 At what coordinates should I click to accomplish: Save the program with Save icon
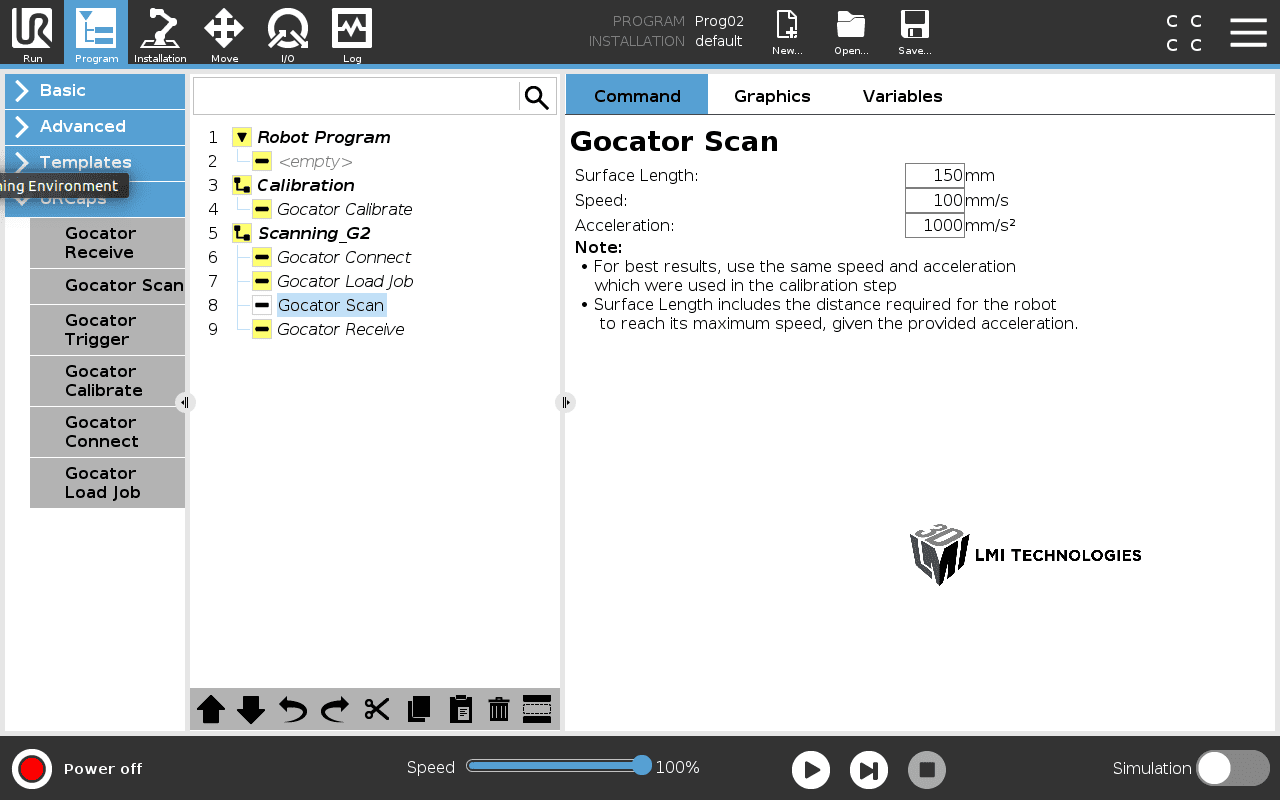[x=914, y=33]
